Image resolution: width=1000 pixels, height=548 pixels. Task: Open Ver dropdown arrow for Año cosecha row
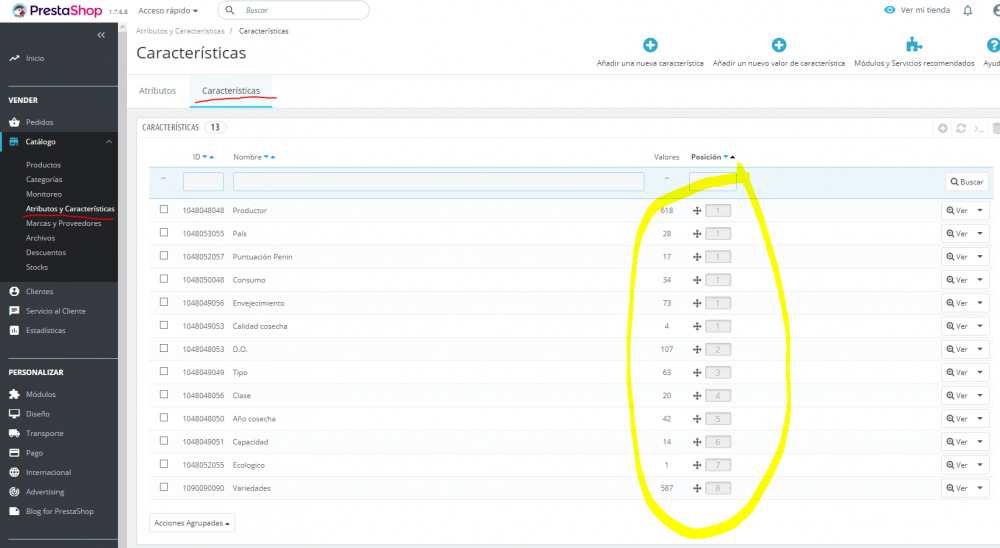tap(980, 418)
